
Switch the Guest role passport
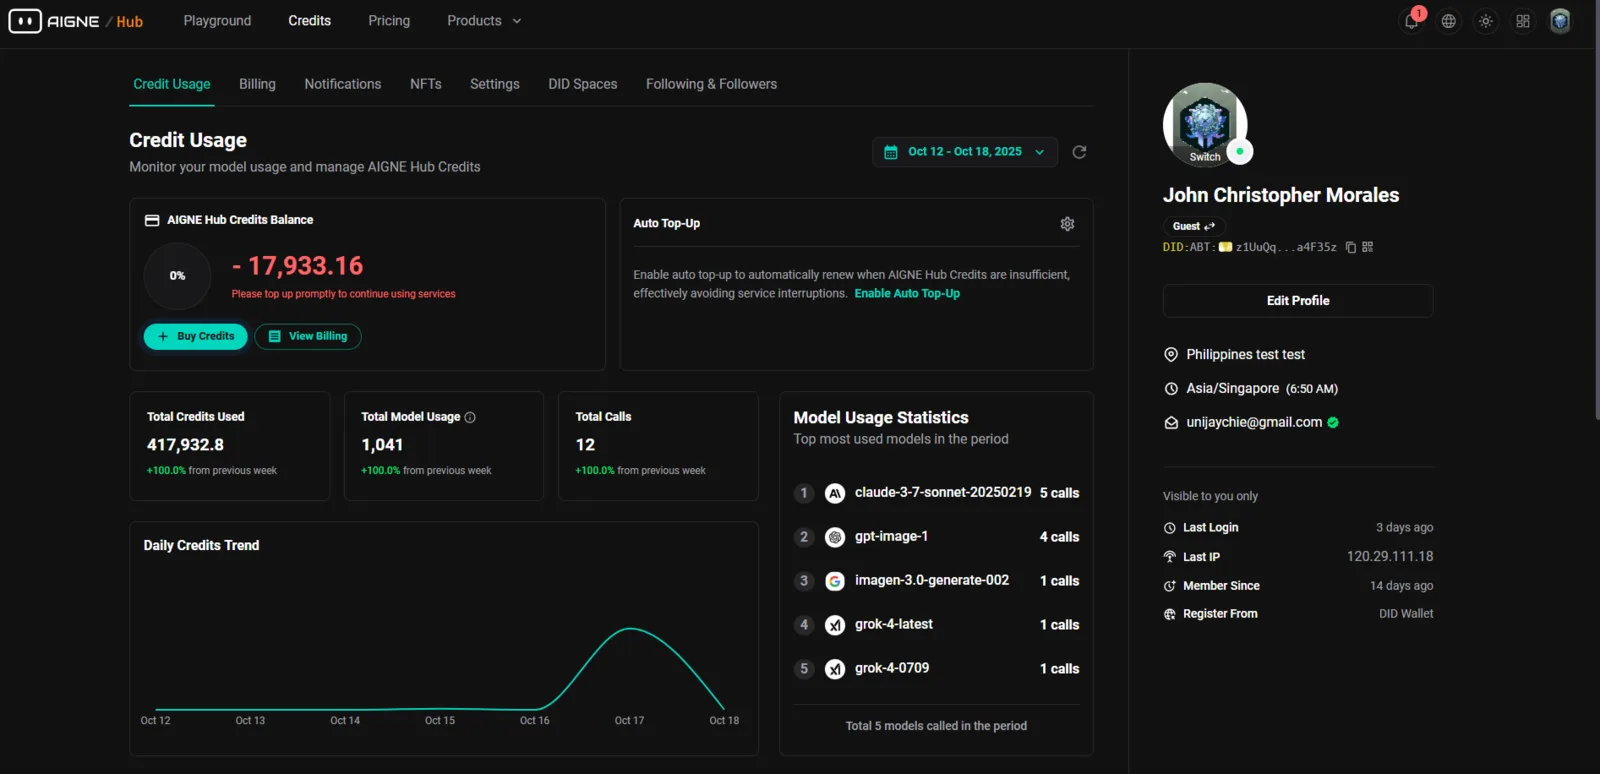coord(1194,227)
